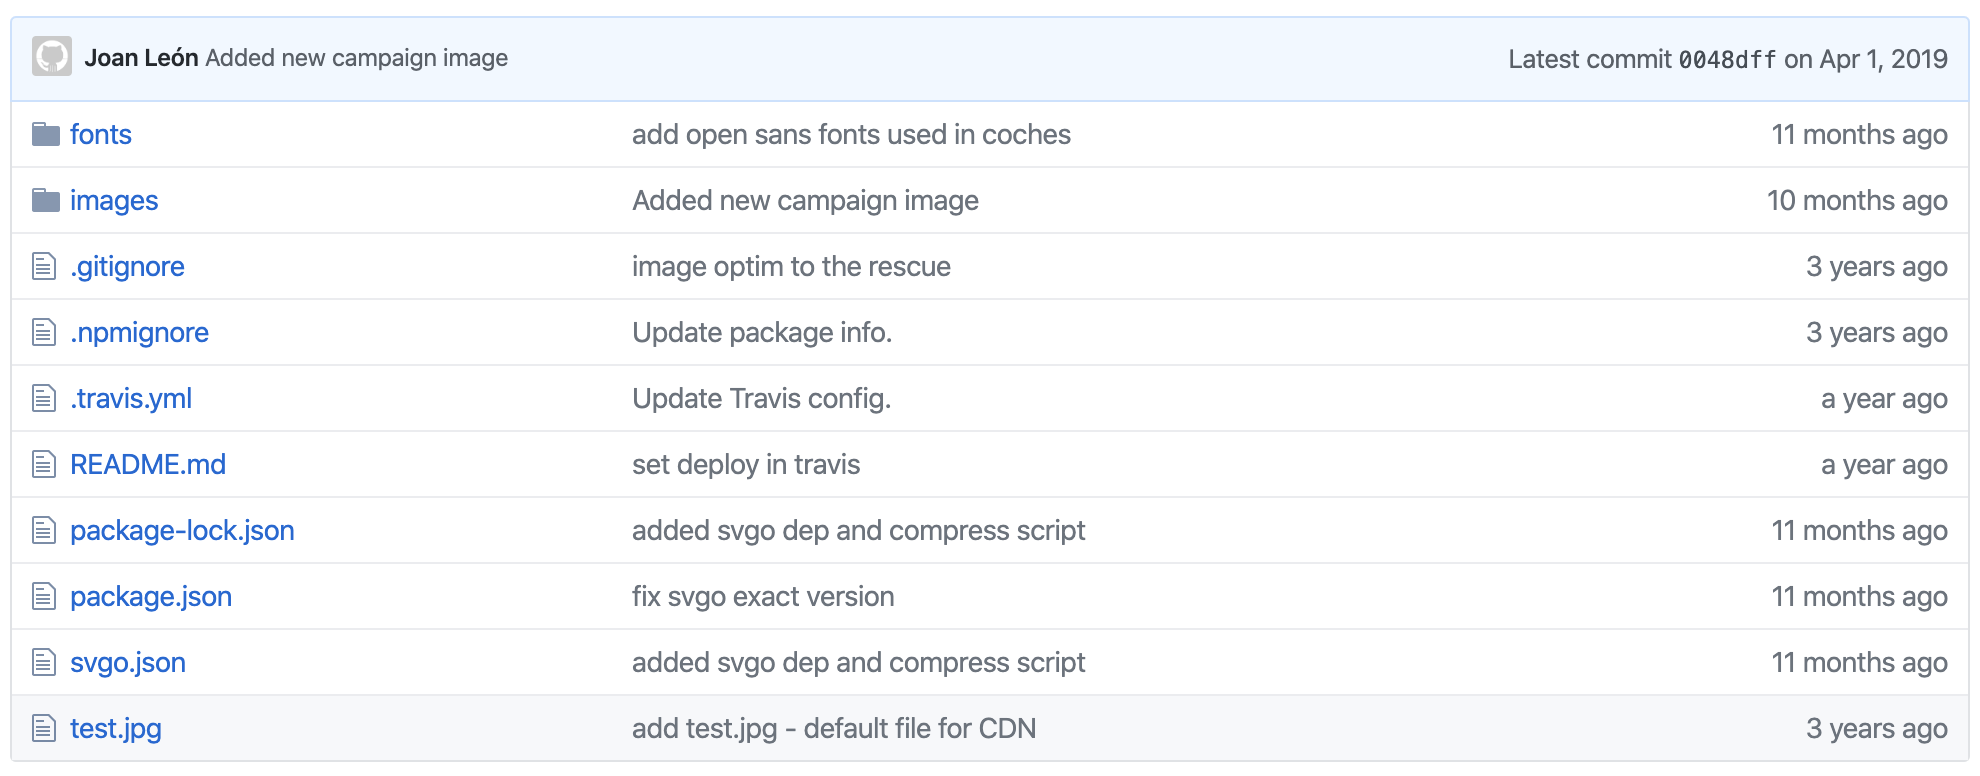Click the .gitignore file icon

point(44,266)
